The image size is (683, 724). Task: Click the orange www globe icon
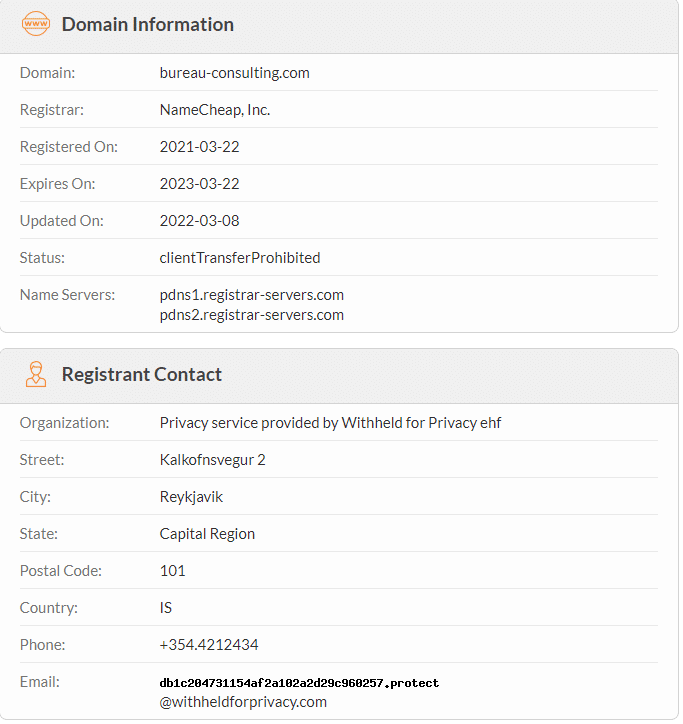(36, 24)
